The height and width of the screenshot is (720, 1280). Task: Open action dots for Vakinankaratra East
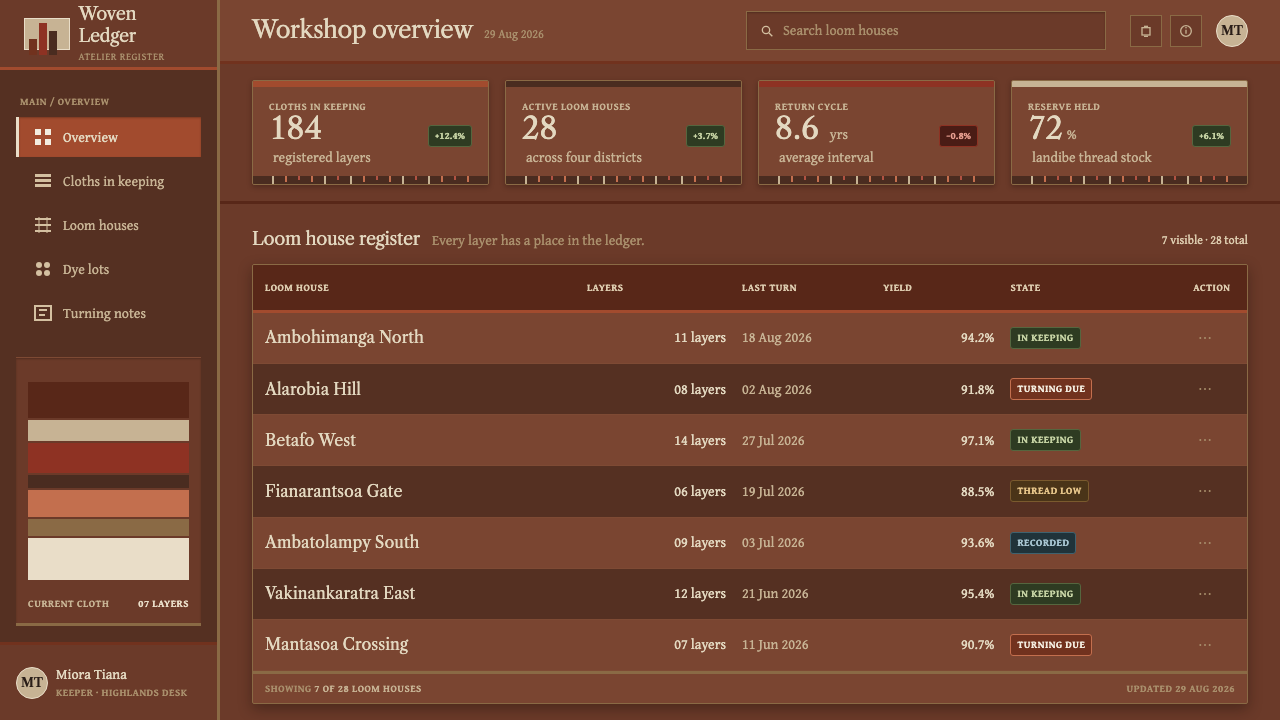pos(1205,594)
